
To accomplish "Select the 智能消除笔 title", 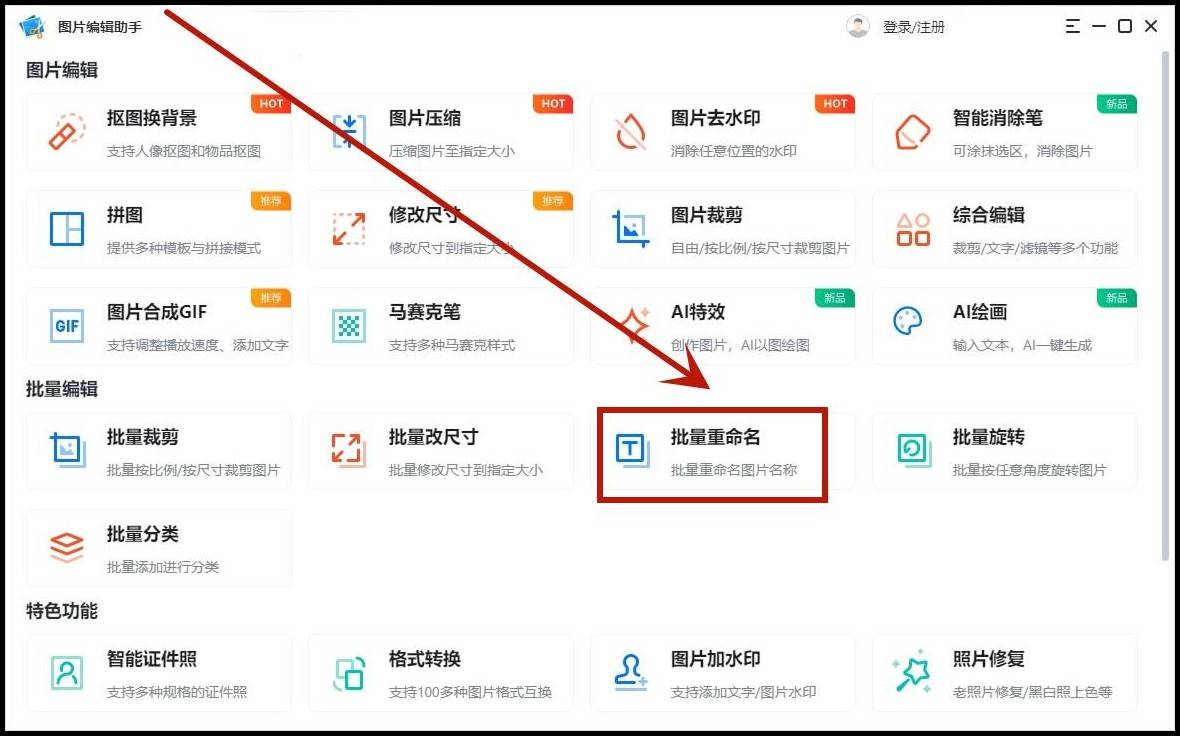I will coord(998,118).
